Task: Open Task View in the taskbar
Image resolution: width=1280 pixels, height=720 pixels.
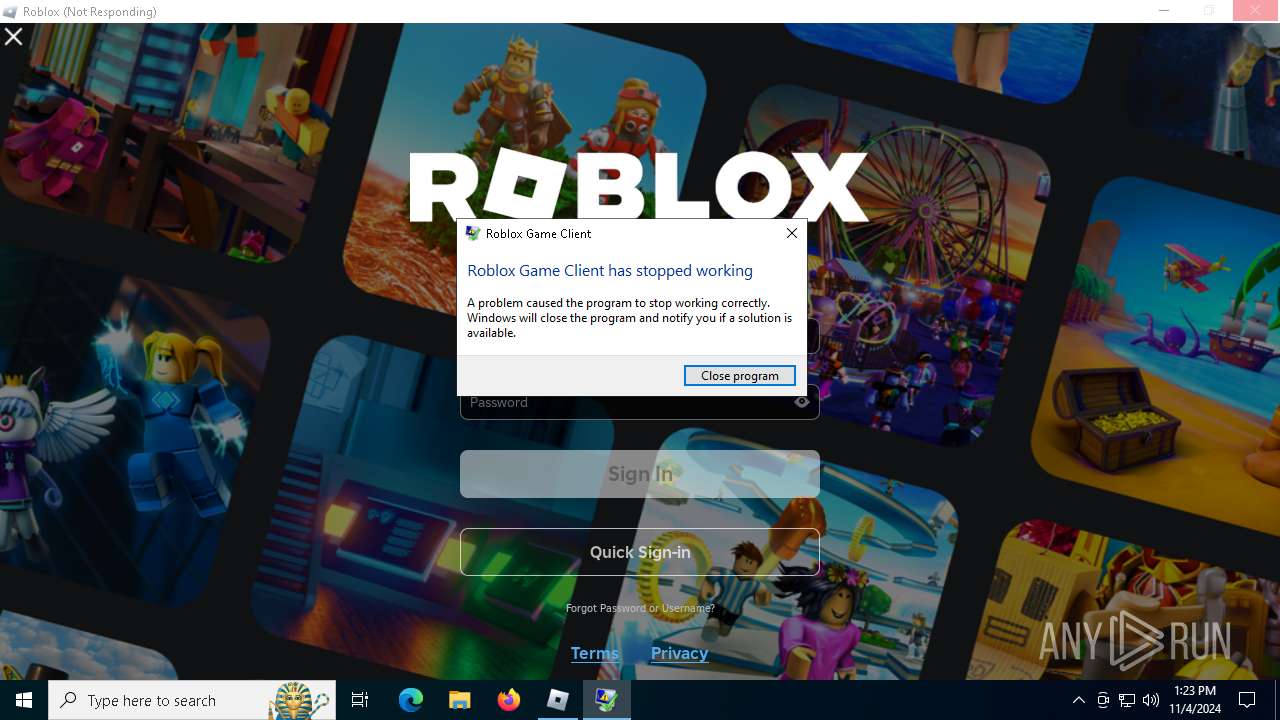Action: tap(360, 700)
